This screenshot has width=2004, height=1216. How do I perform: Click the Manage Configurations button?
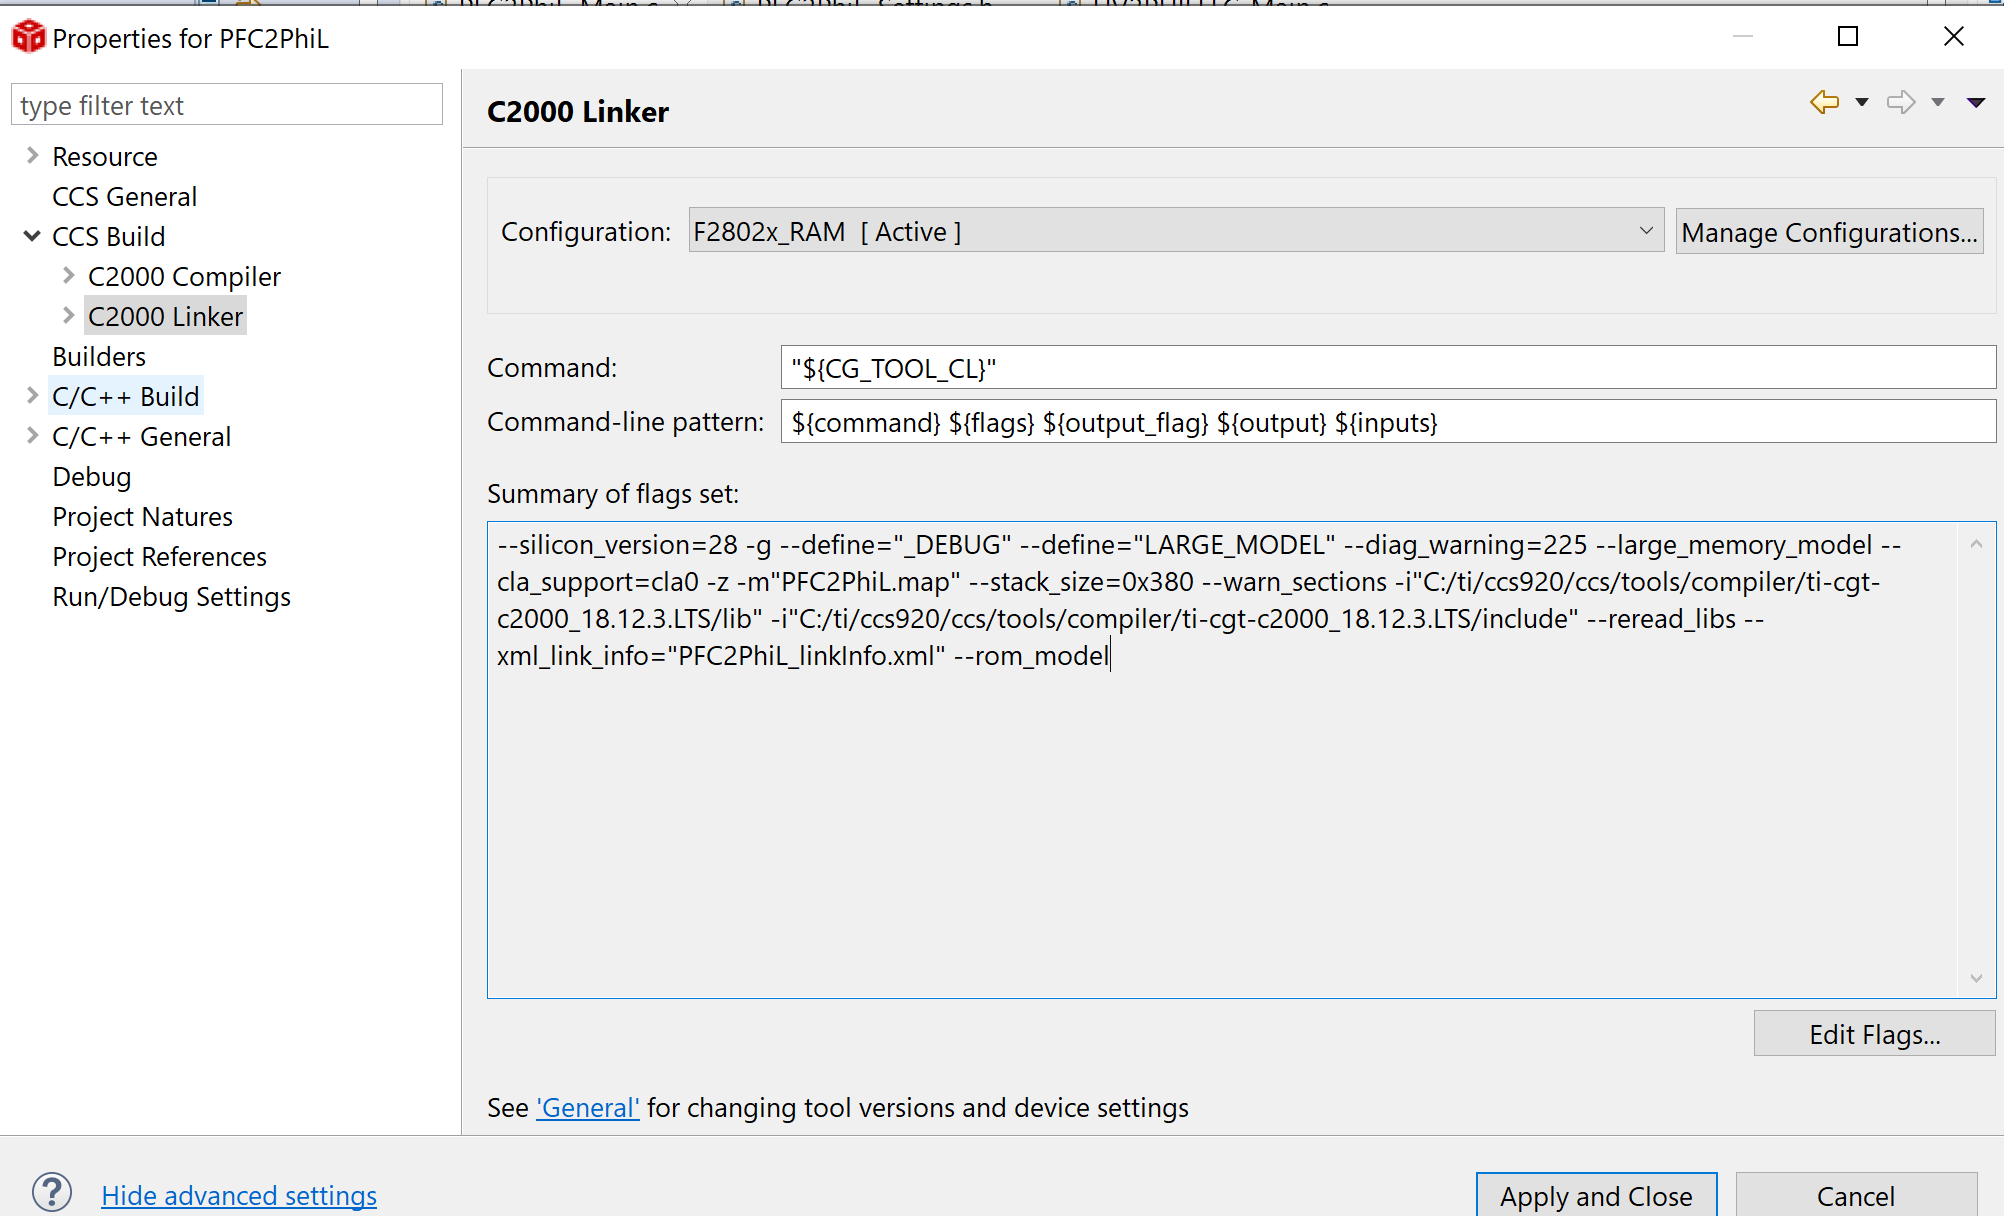click(x=1829, y=232)
